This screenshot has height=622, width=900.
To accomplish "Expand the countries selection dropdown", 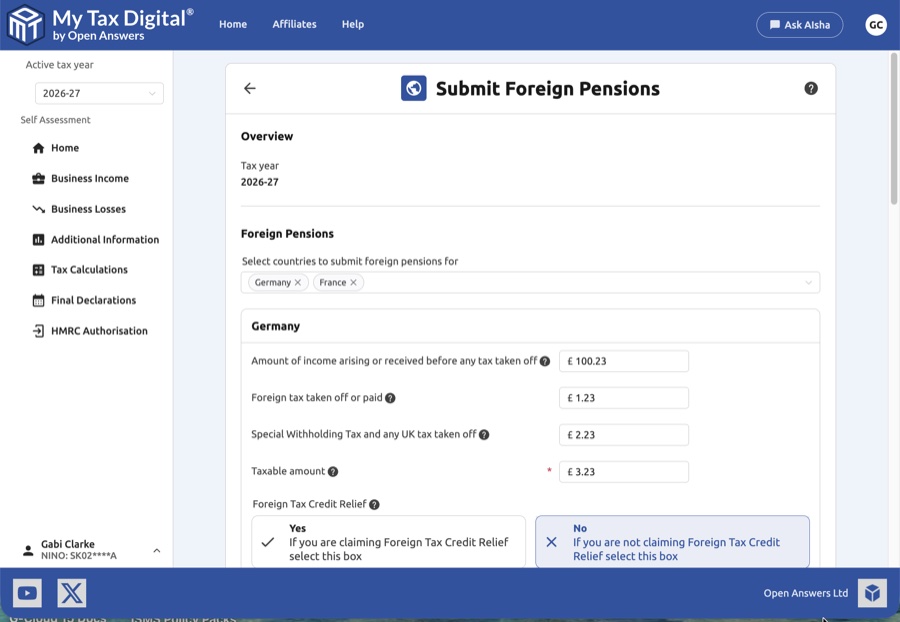I will click(x=808, y=282).
